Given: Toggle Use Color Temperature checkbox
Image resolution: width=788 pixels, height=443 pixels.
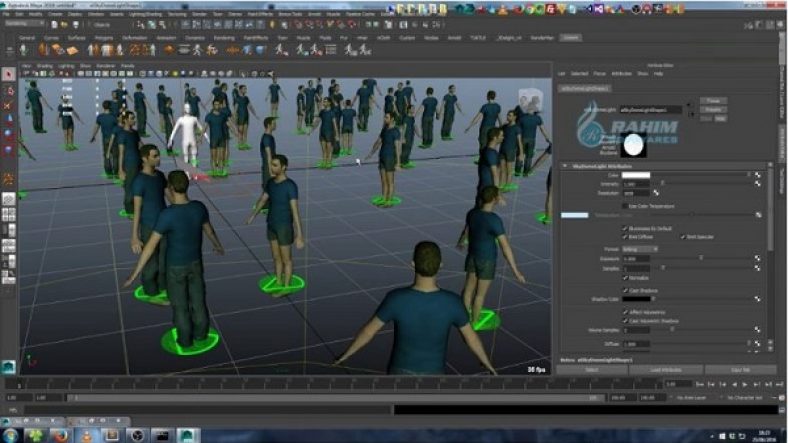Looking at the screenshot, I should pyautogui.click(x=625, y=204).
